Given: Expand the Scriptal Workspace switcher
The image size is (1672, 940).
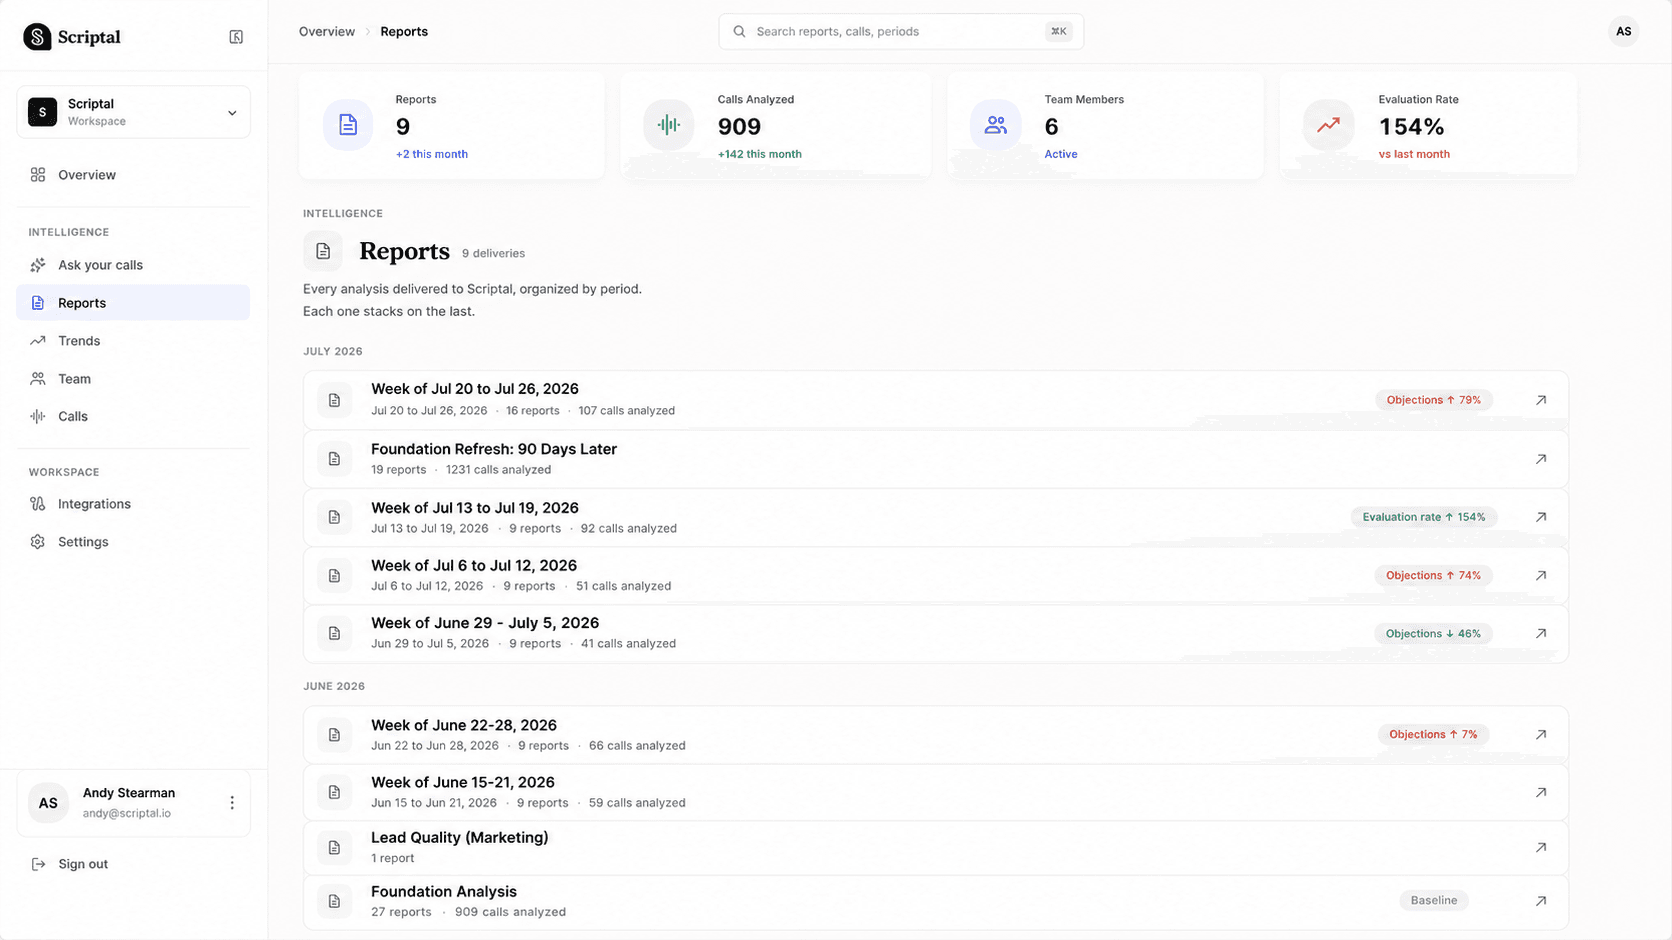Looking at the screenshot, I should pyautogui.click(x=133, y=112).
